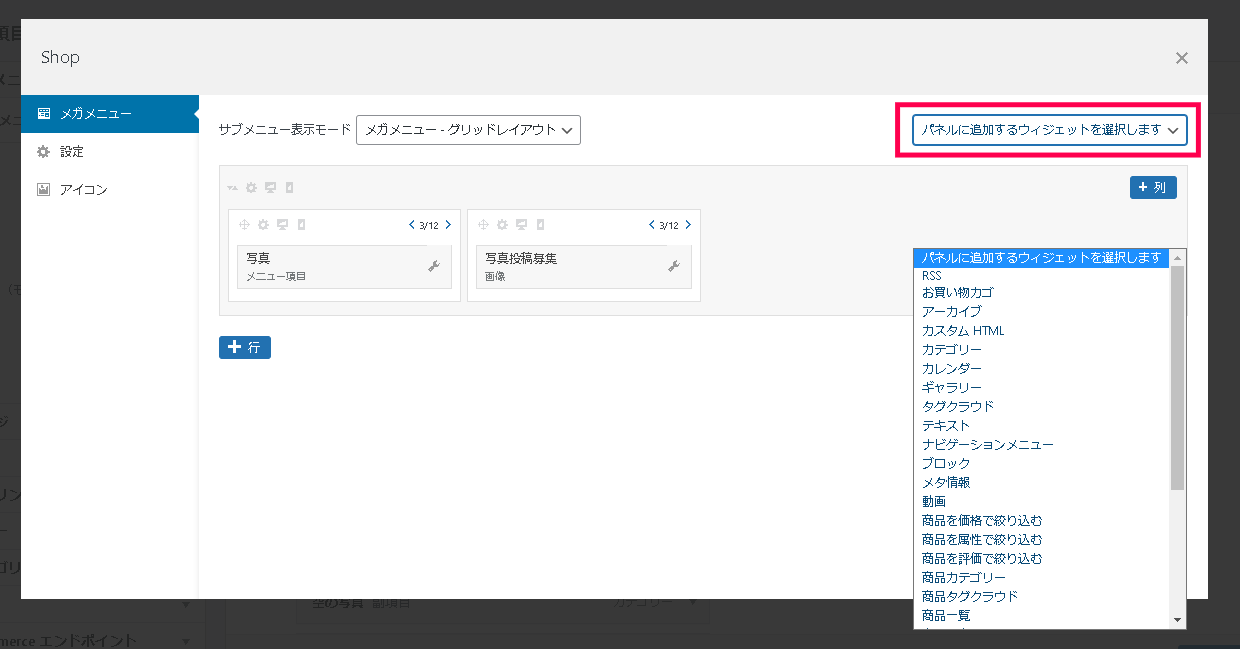This screenshot has height=649, width=1240.
Task: Decrease width of 写真 column
Action: click(412, 225)
